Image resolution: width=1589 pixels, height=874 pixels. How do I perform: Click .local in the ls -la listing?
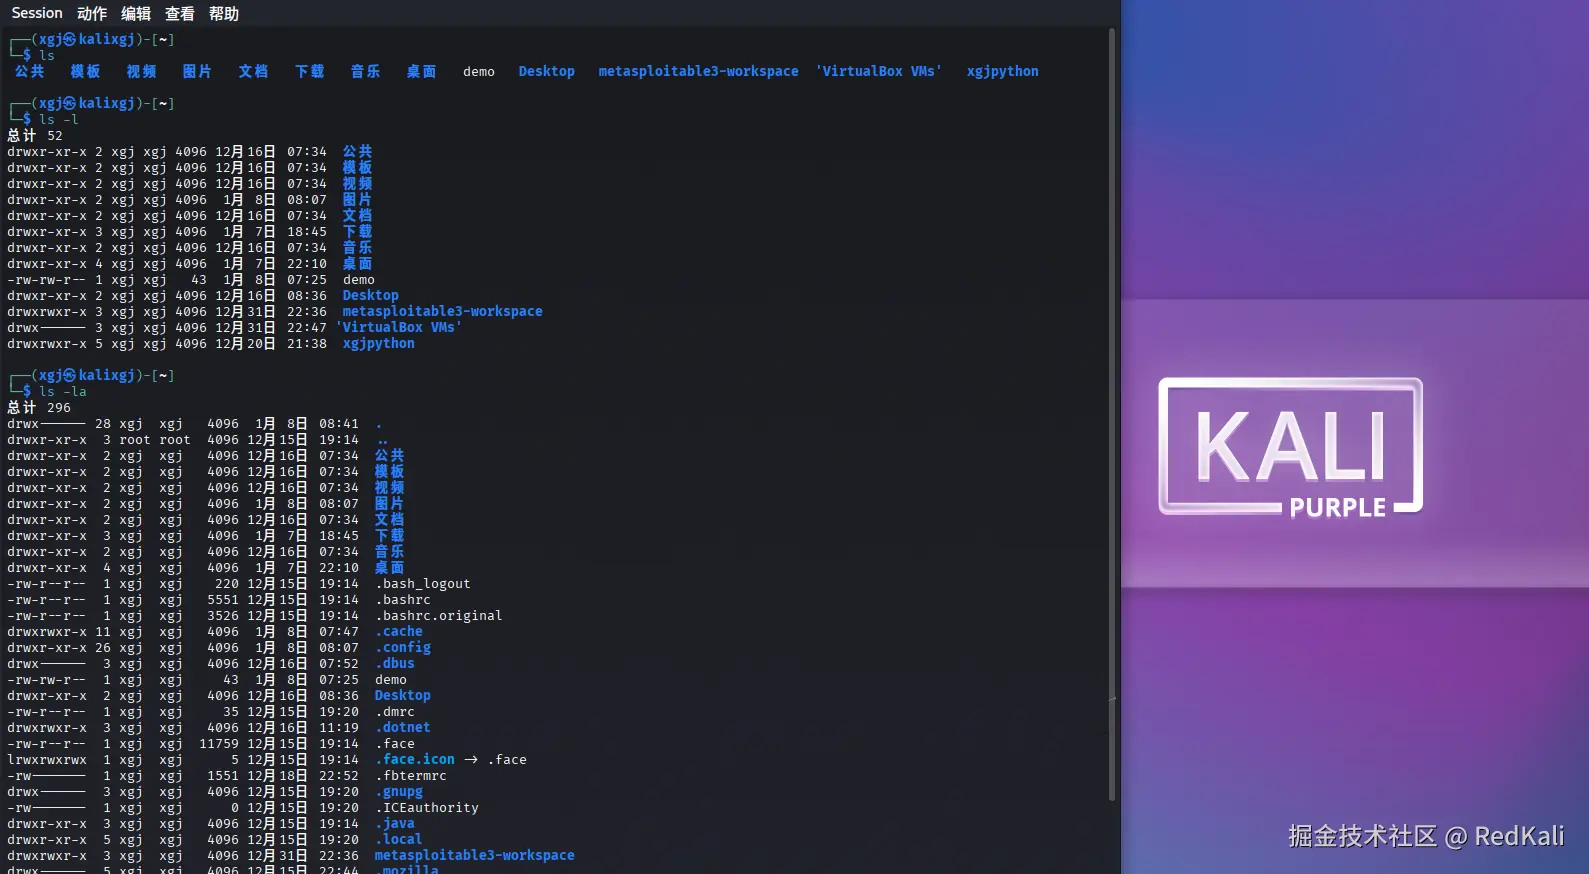(399, 839)
